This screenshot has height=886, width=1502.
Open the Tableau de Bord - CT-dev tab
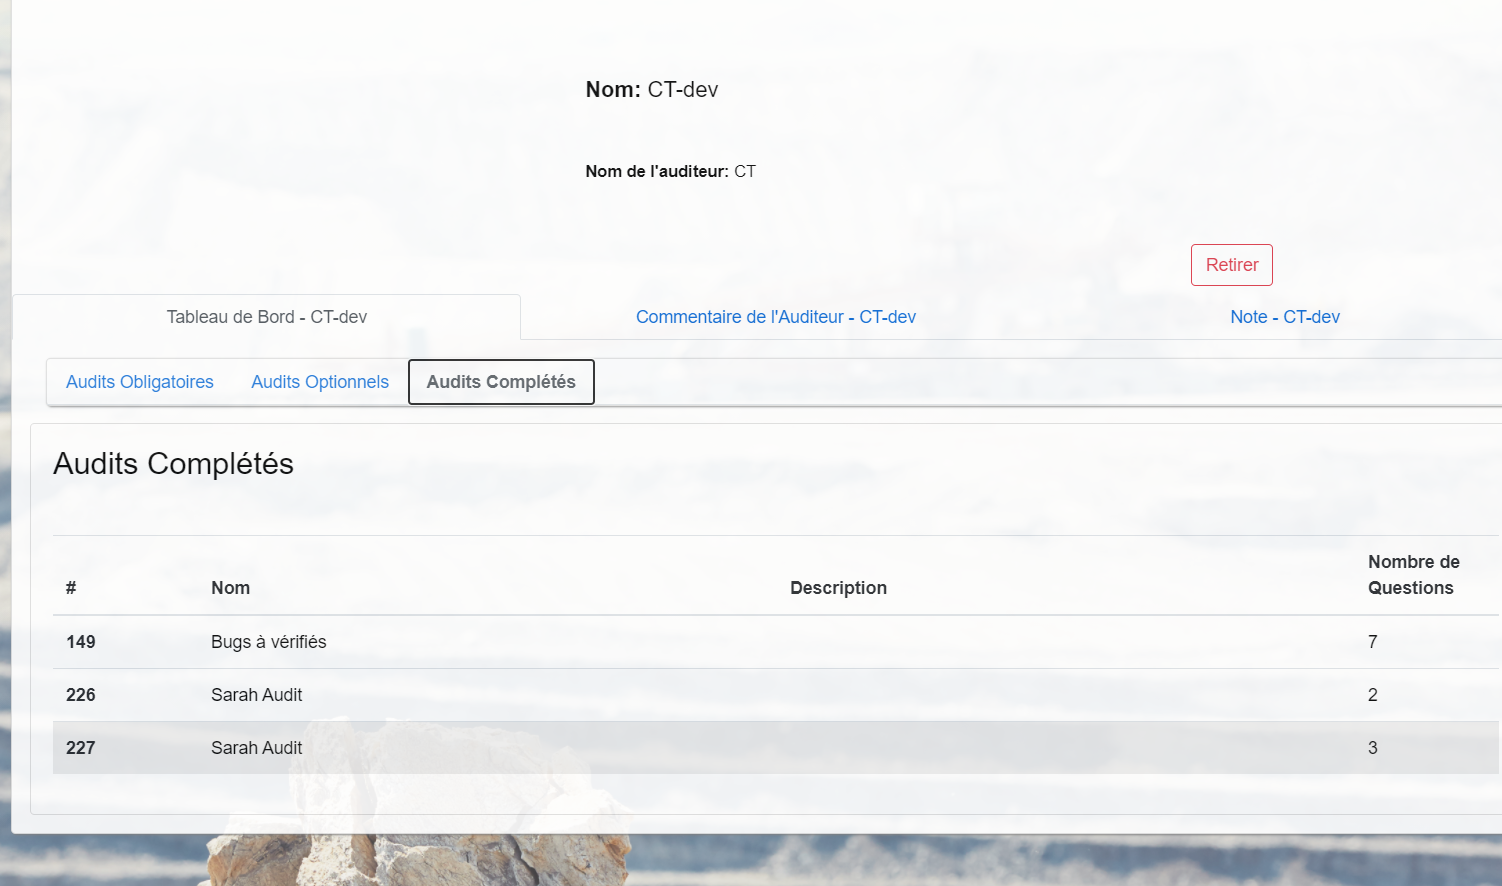pyautogui.click(x=266, y=317)
